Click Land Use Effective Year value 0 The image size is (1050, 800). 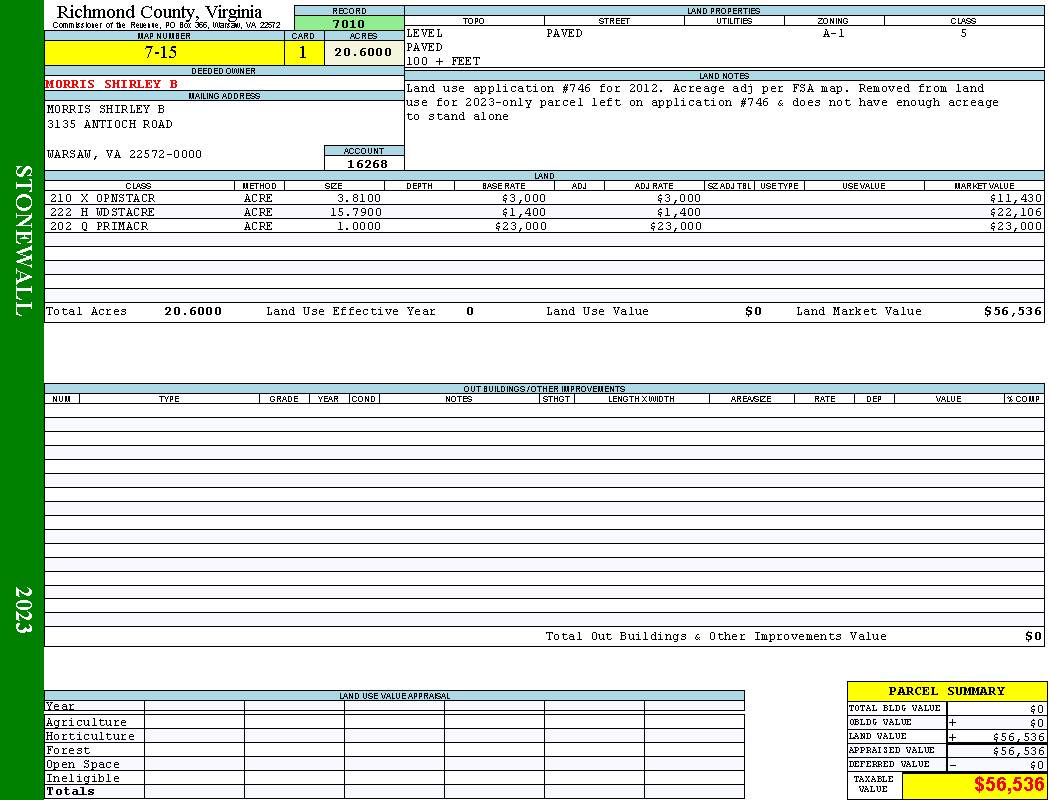[470, 311]
